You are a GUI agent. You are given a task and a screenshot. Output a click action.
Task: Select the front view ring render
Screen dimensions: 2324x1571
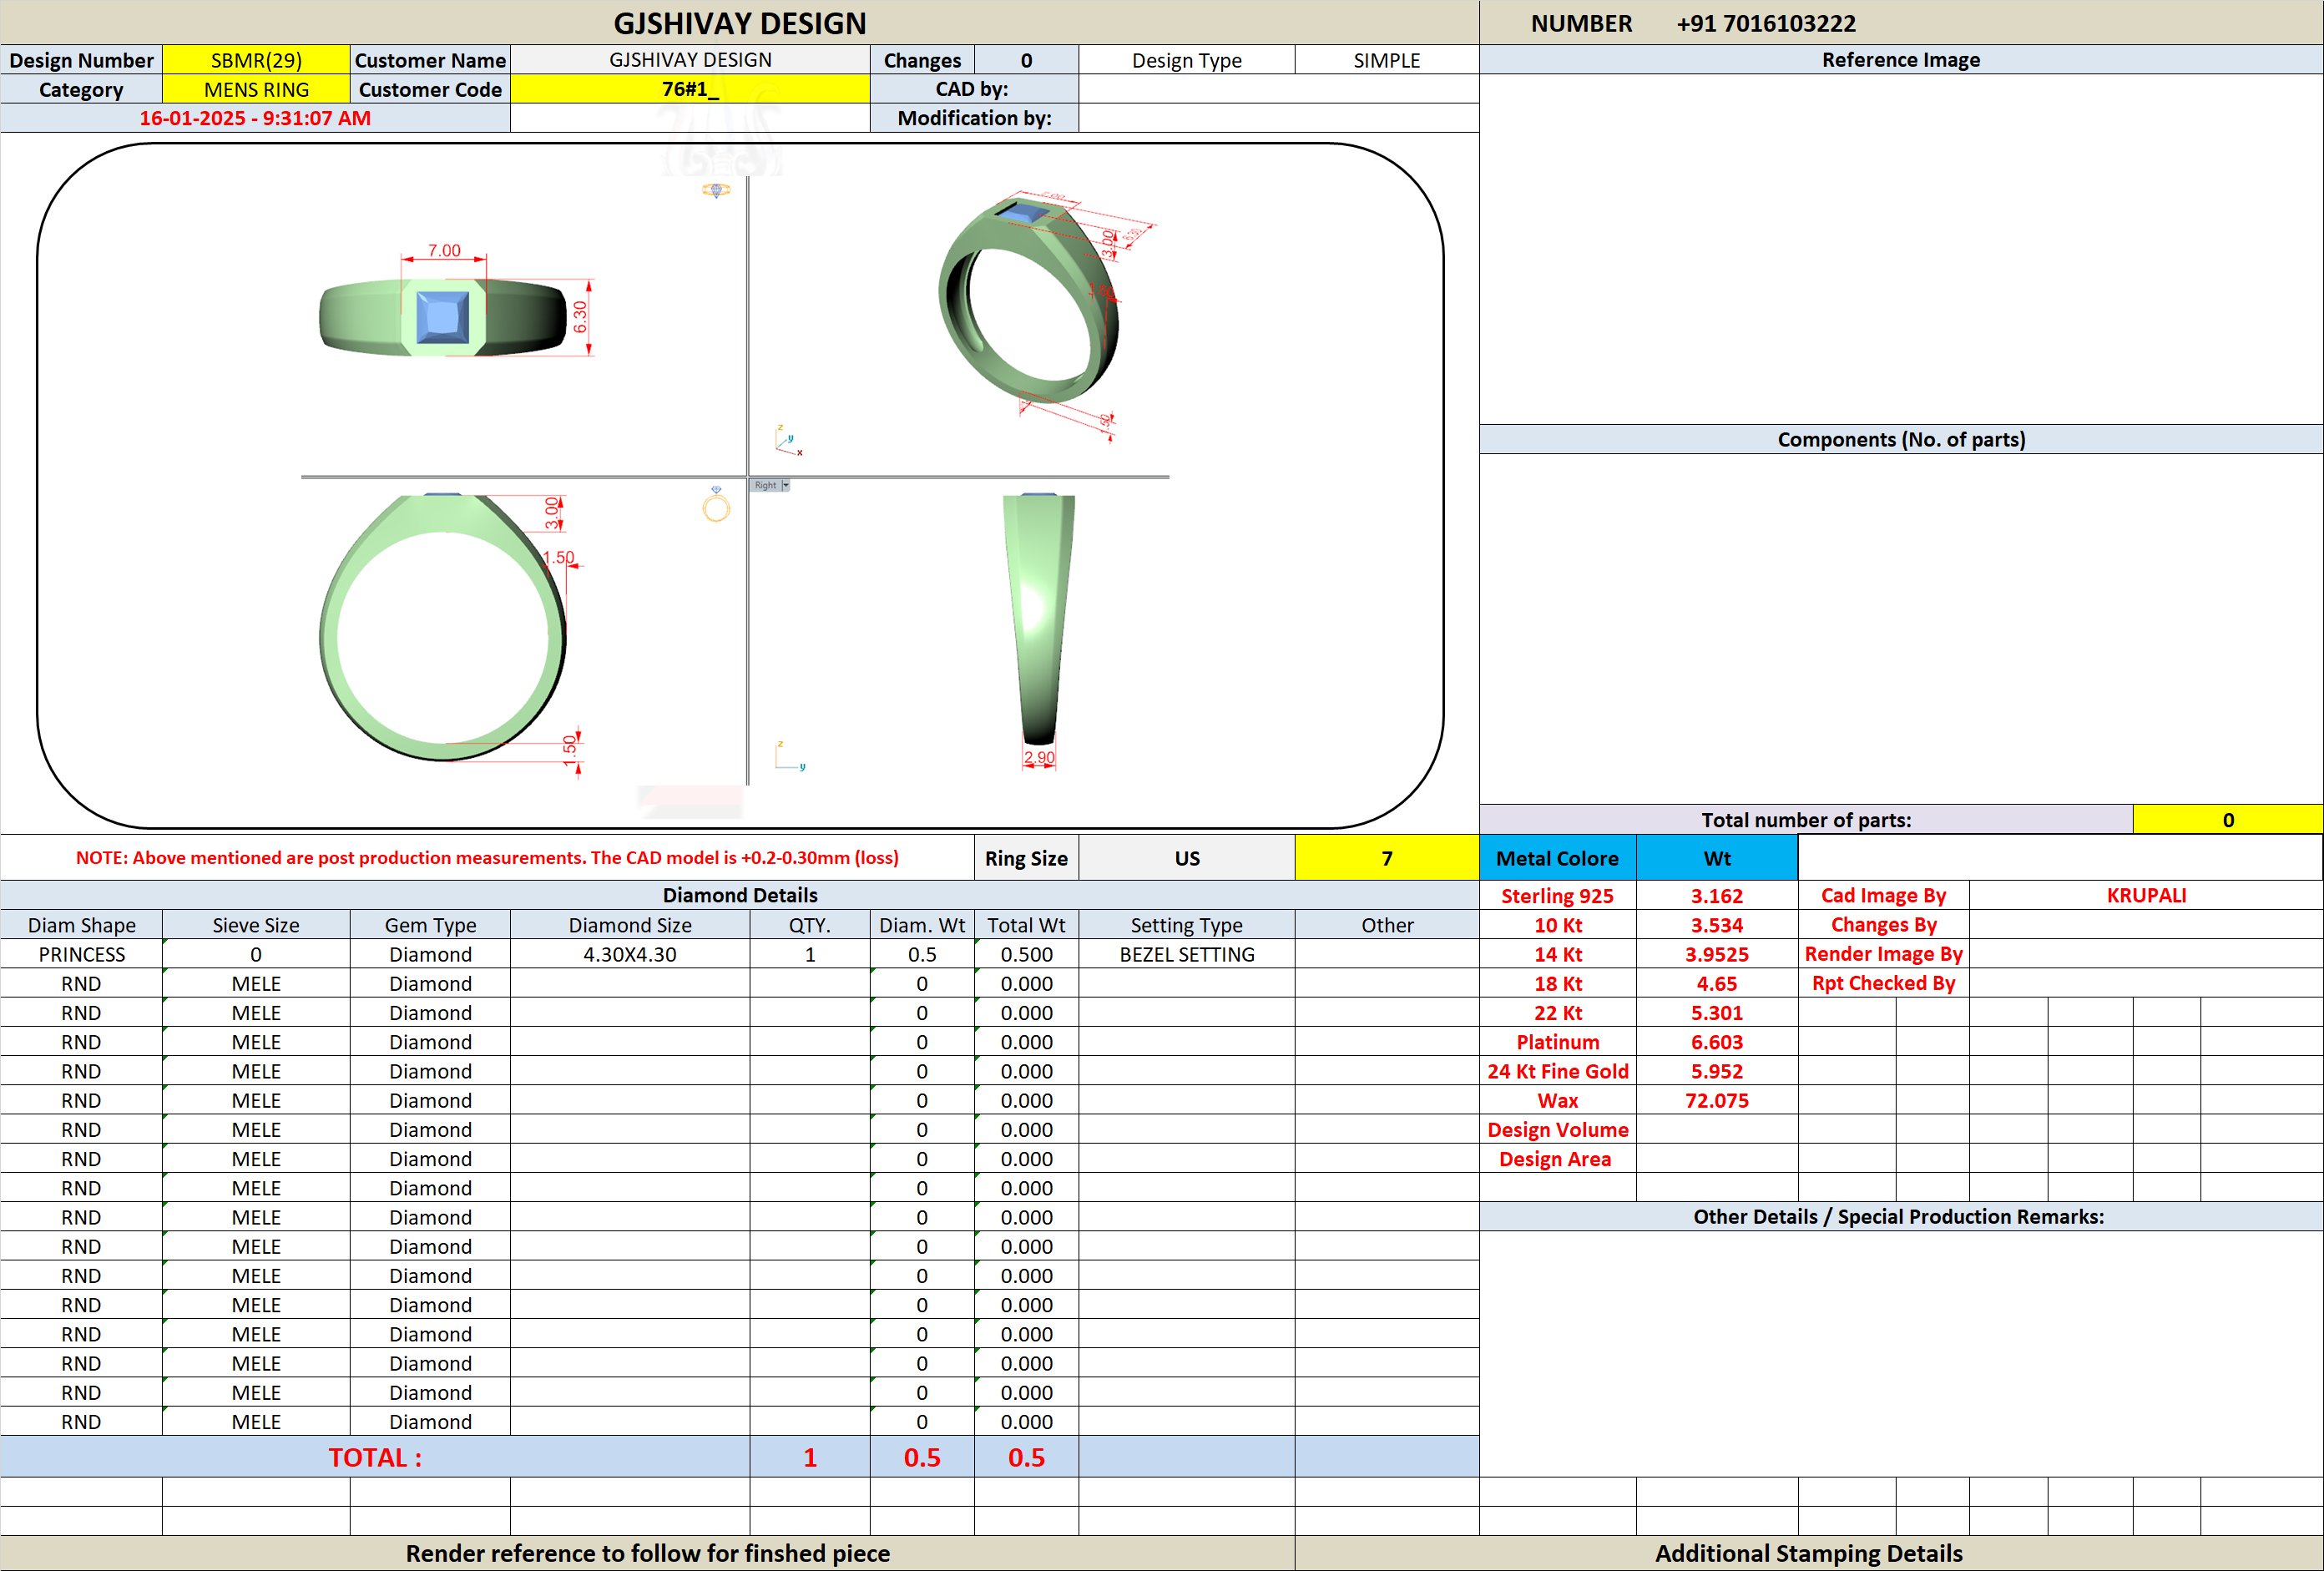pos(443,627)
